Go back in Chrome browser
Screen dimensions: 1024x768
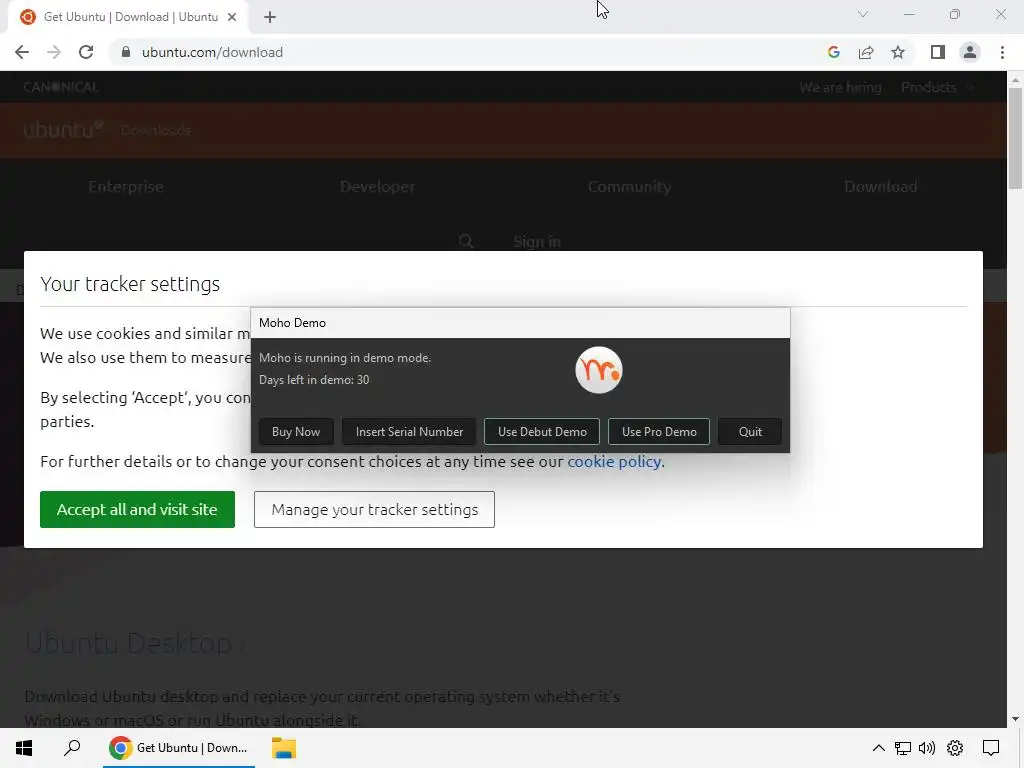pos(22,52)
